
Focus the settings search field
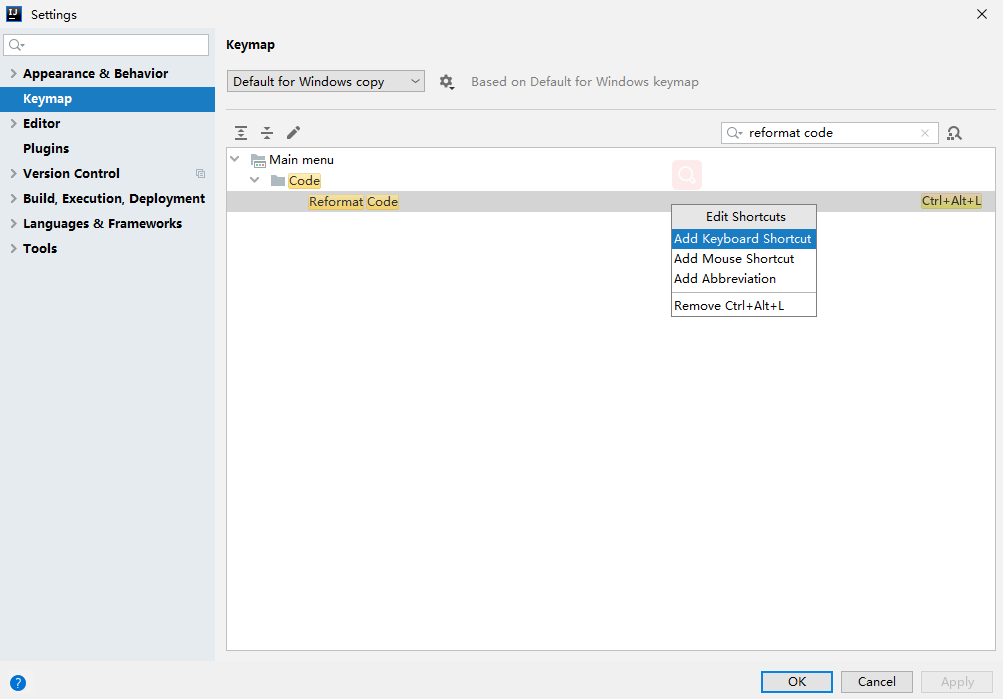(106, 45)
